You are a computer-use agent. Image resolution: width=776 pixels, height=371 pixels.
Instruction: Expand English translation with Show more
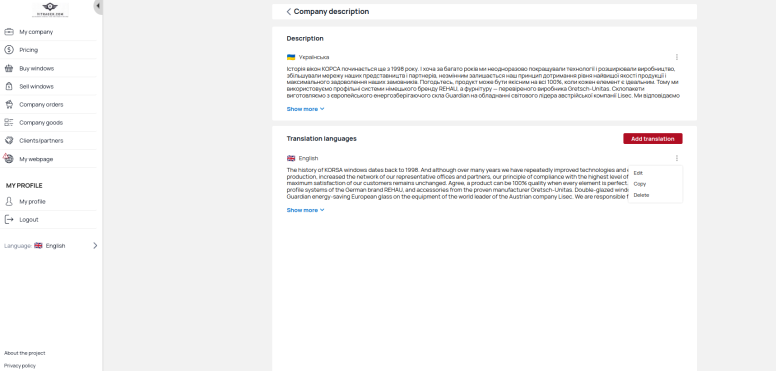pyautogui.click(x=305, y=210)
